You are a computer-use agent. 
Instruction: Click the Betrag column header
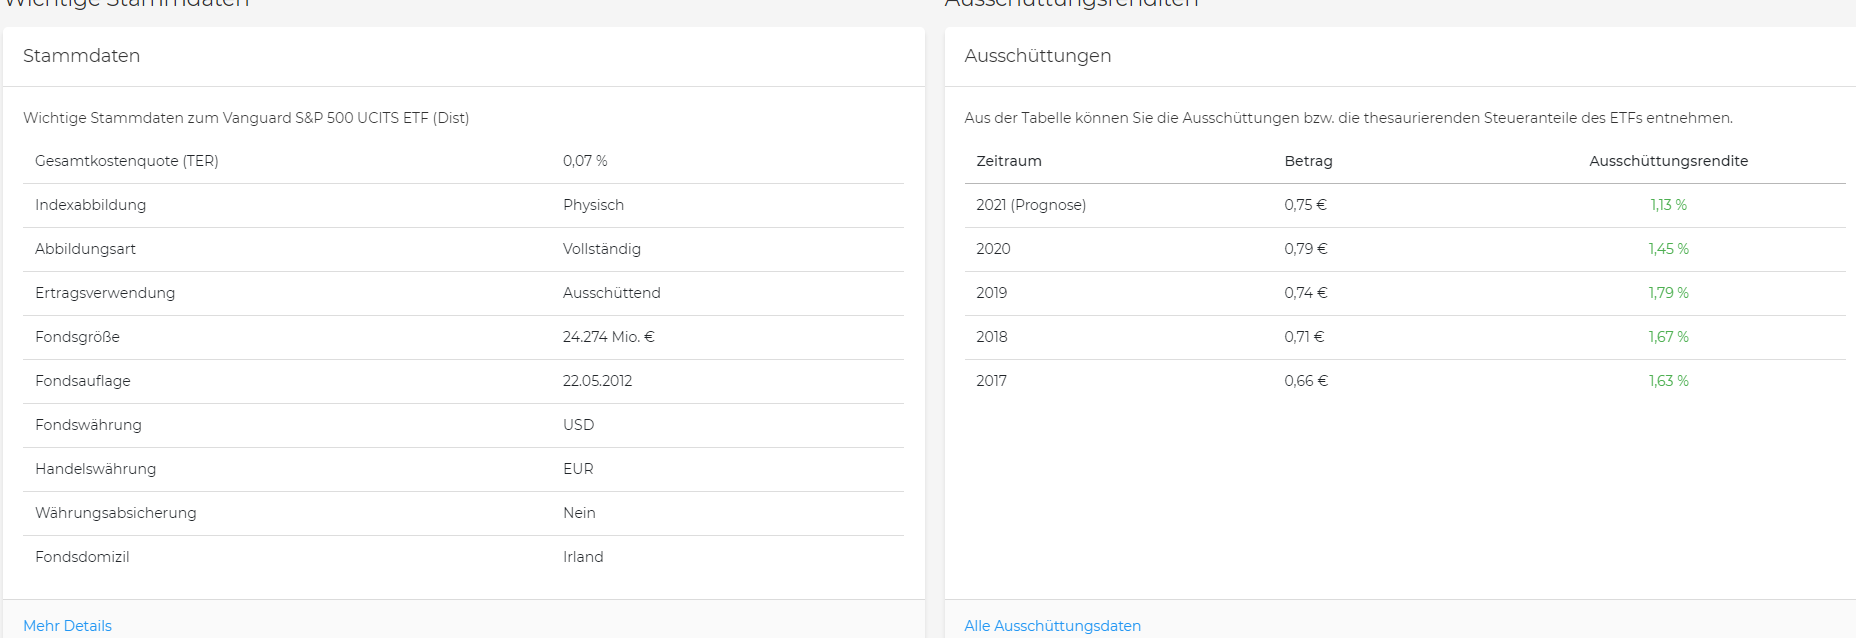1308,161
